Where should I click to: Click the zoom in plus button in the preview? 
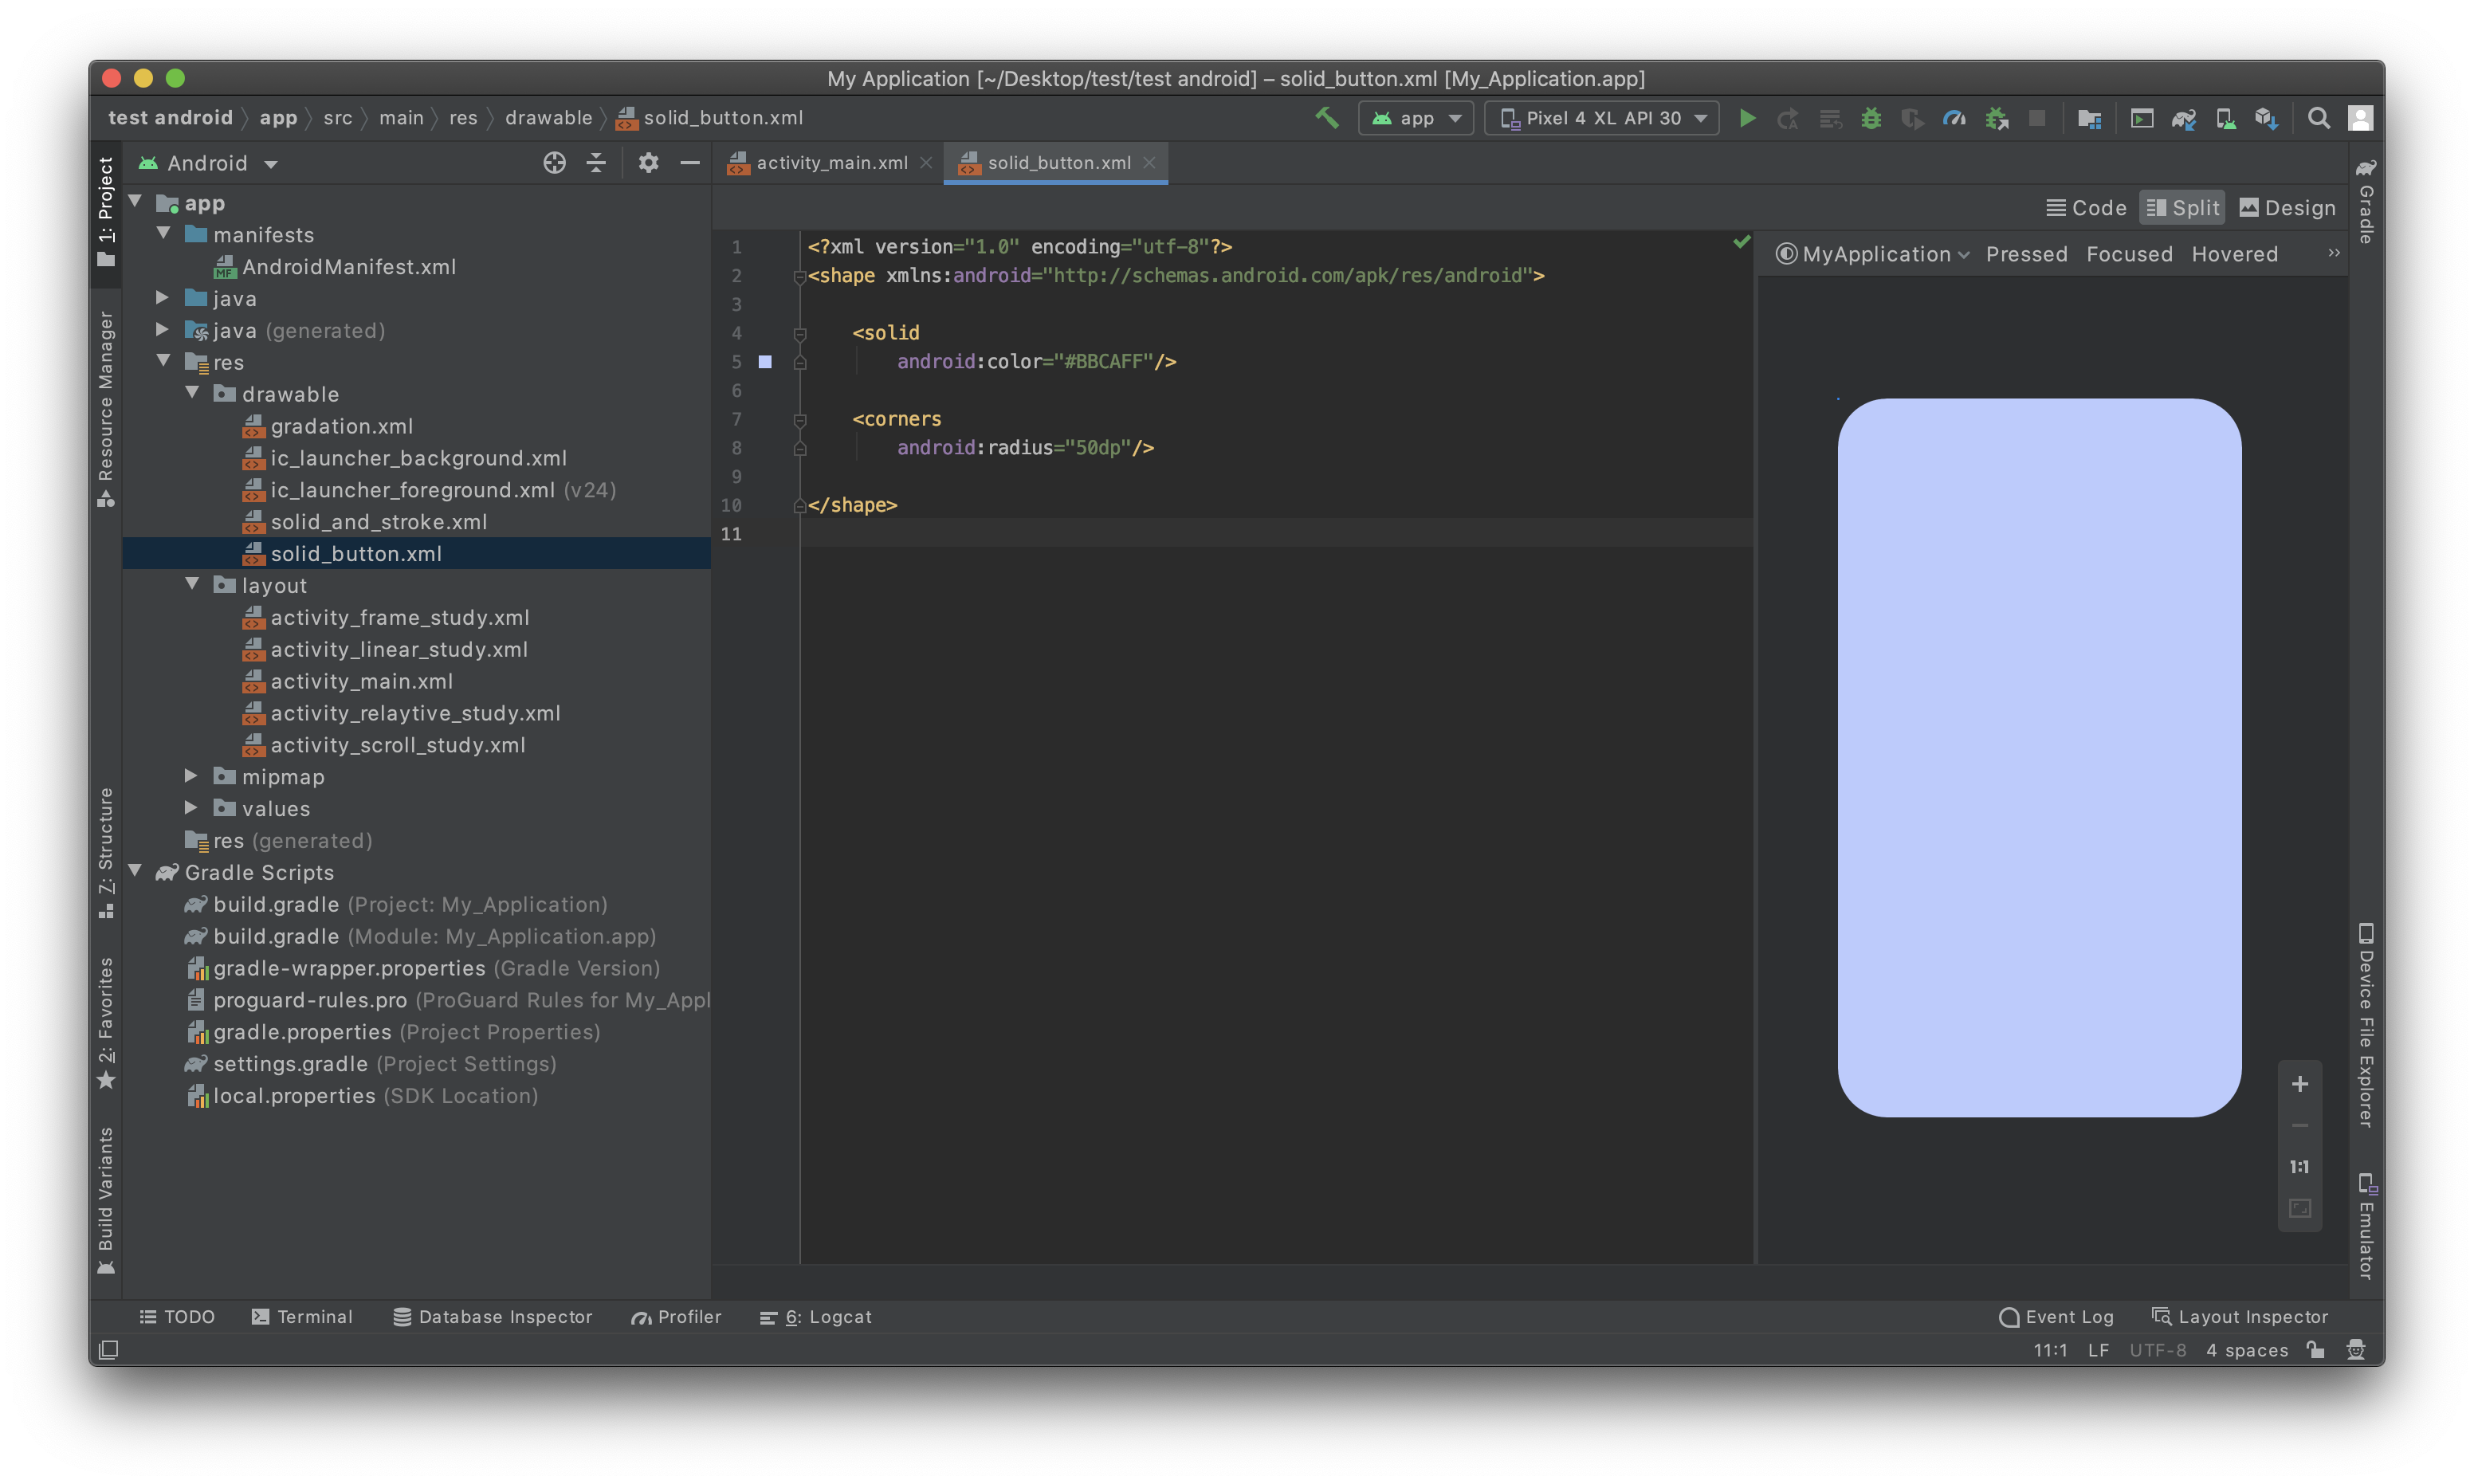click(2299, 1084)
